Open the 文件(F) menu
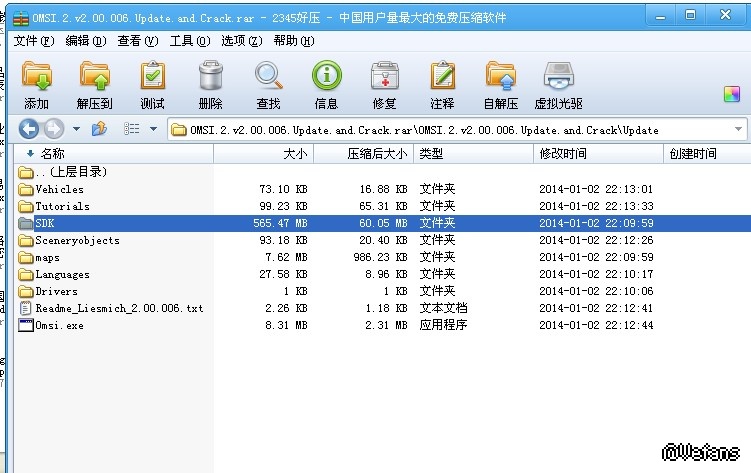This screenshot has height=473, width=751. pos(34,41)
